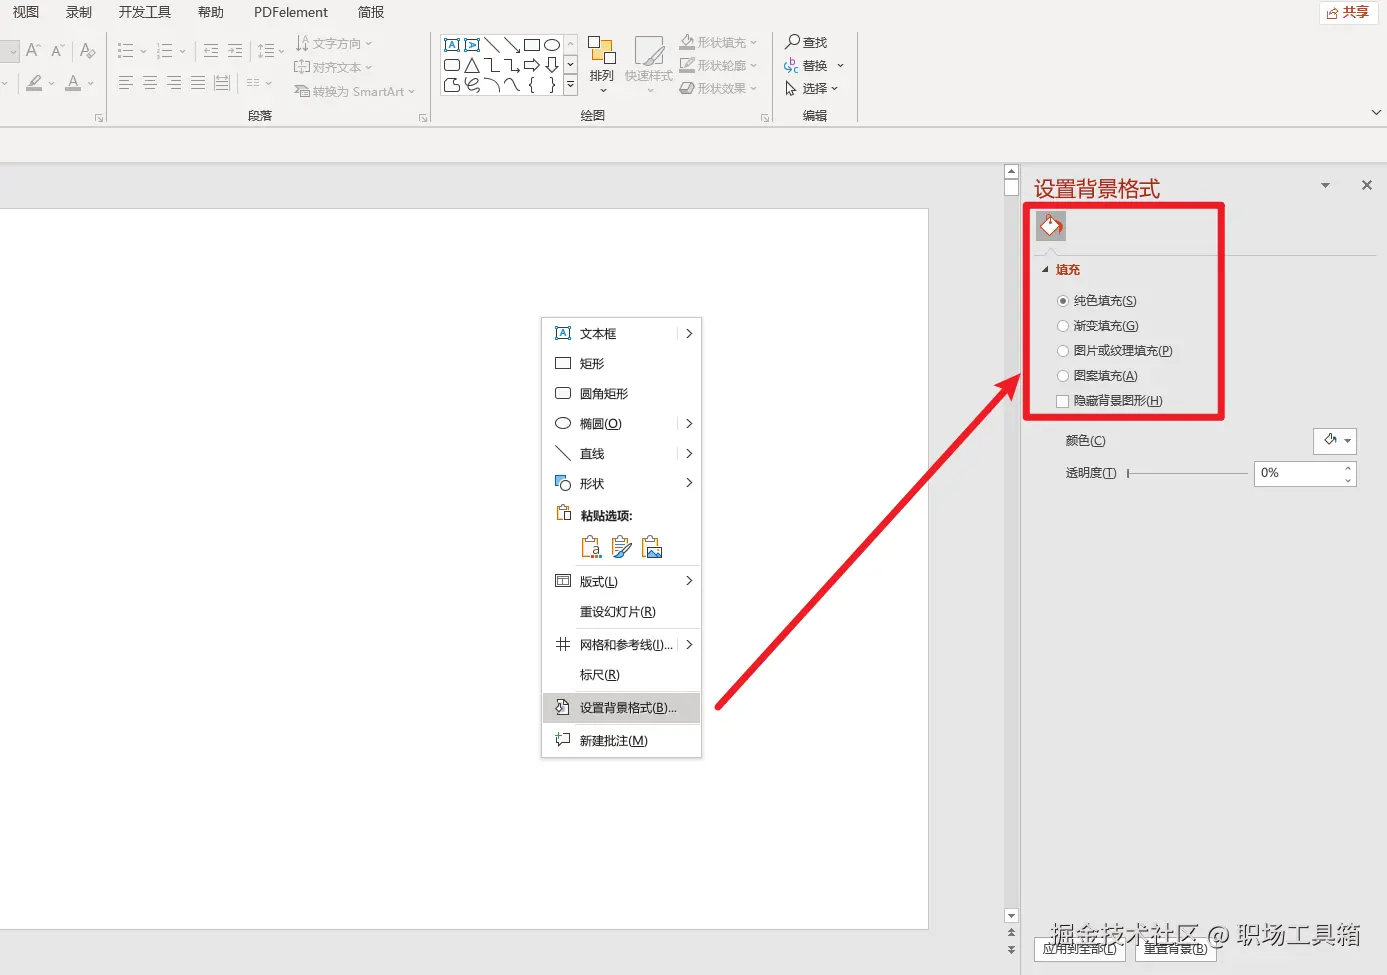Collapse the 填充 section triangle
The height and width of the screenshot is (975, 1387).
[1046, 270]
